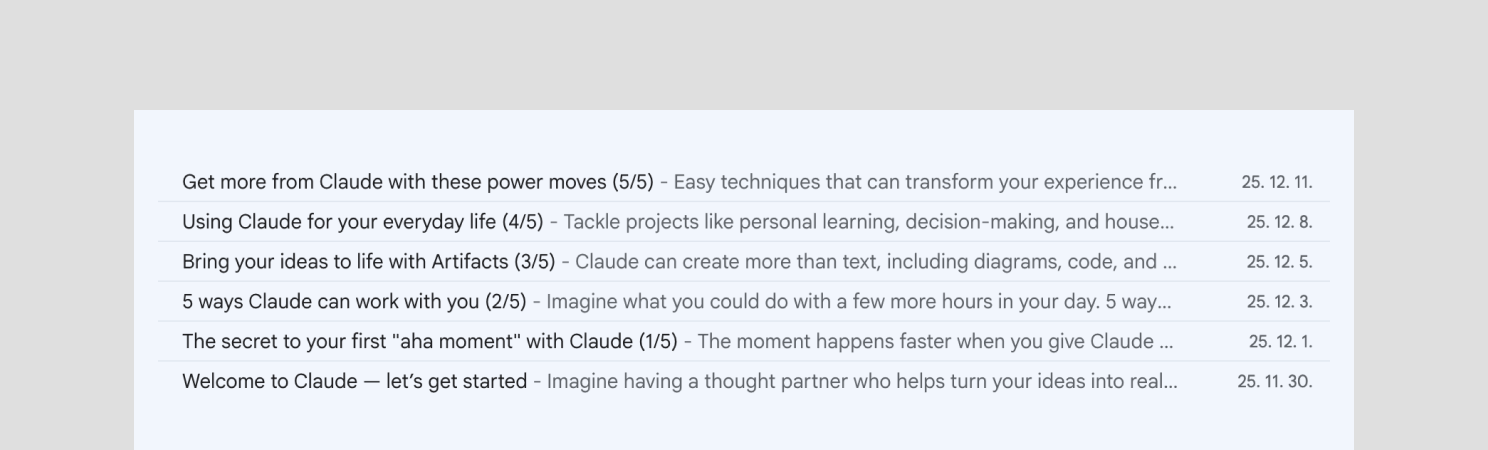This screenshot has width=1488, height=450.
Task: Open "Welcome to Claude — let's get started"
Action: pos(354,382)
